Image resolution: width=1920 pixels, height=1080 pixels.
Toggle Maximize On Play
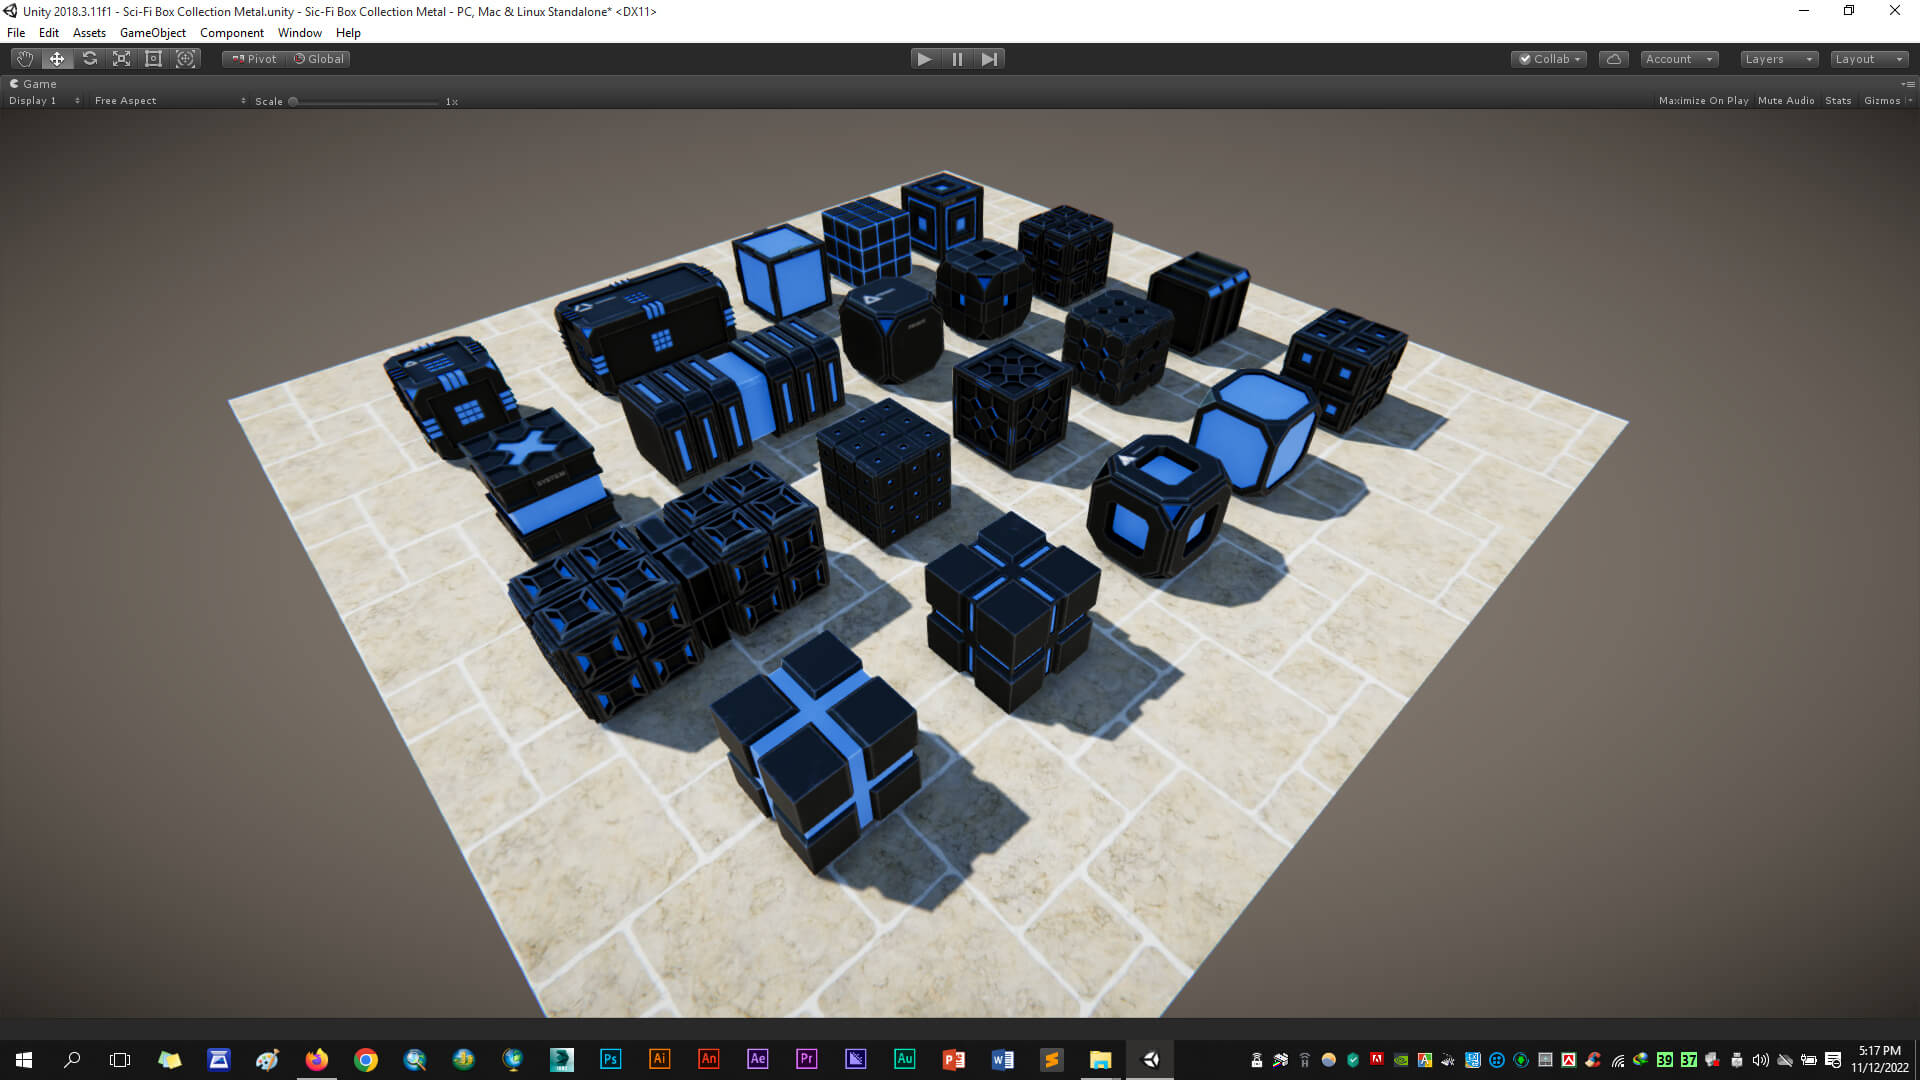pyautogui.click(x=1703, y=101)
